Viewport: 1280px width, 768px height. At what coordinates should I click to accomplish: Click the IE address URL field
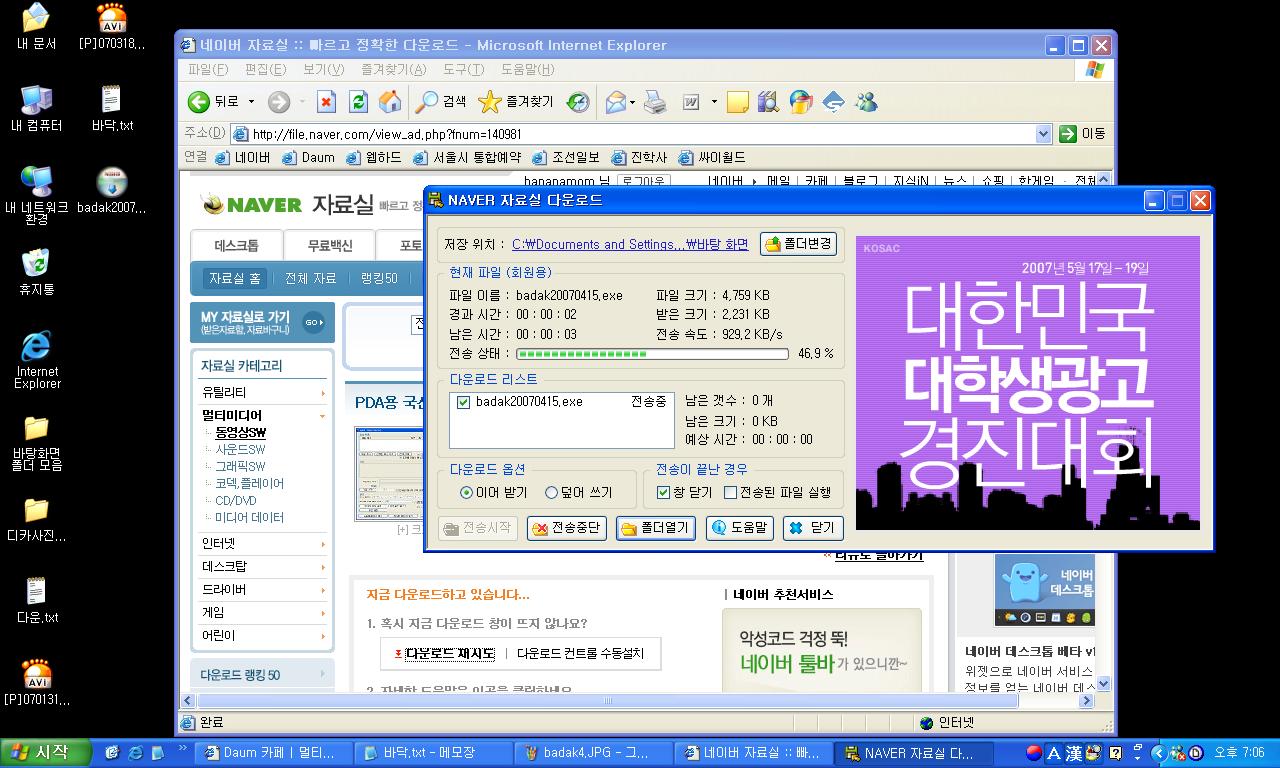click(642, 133)
